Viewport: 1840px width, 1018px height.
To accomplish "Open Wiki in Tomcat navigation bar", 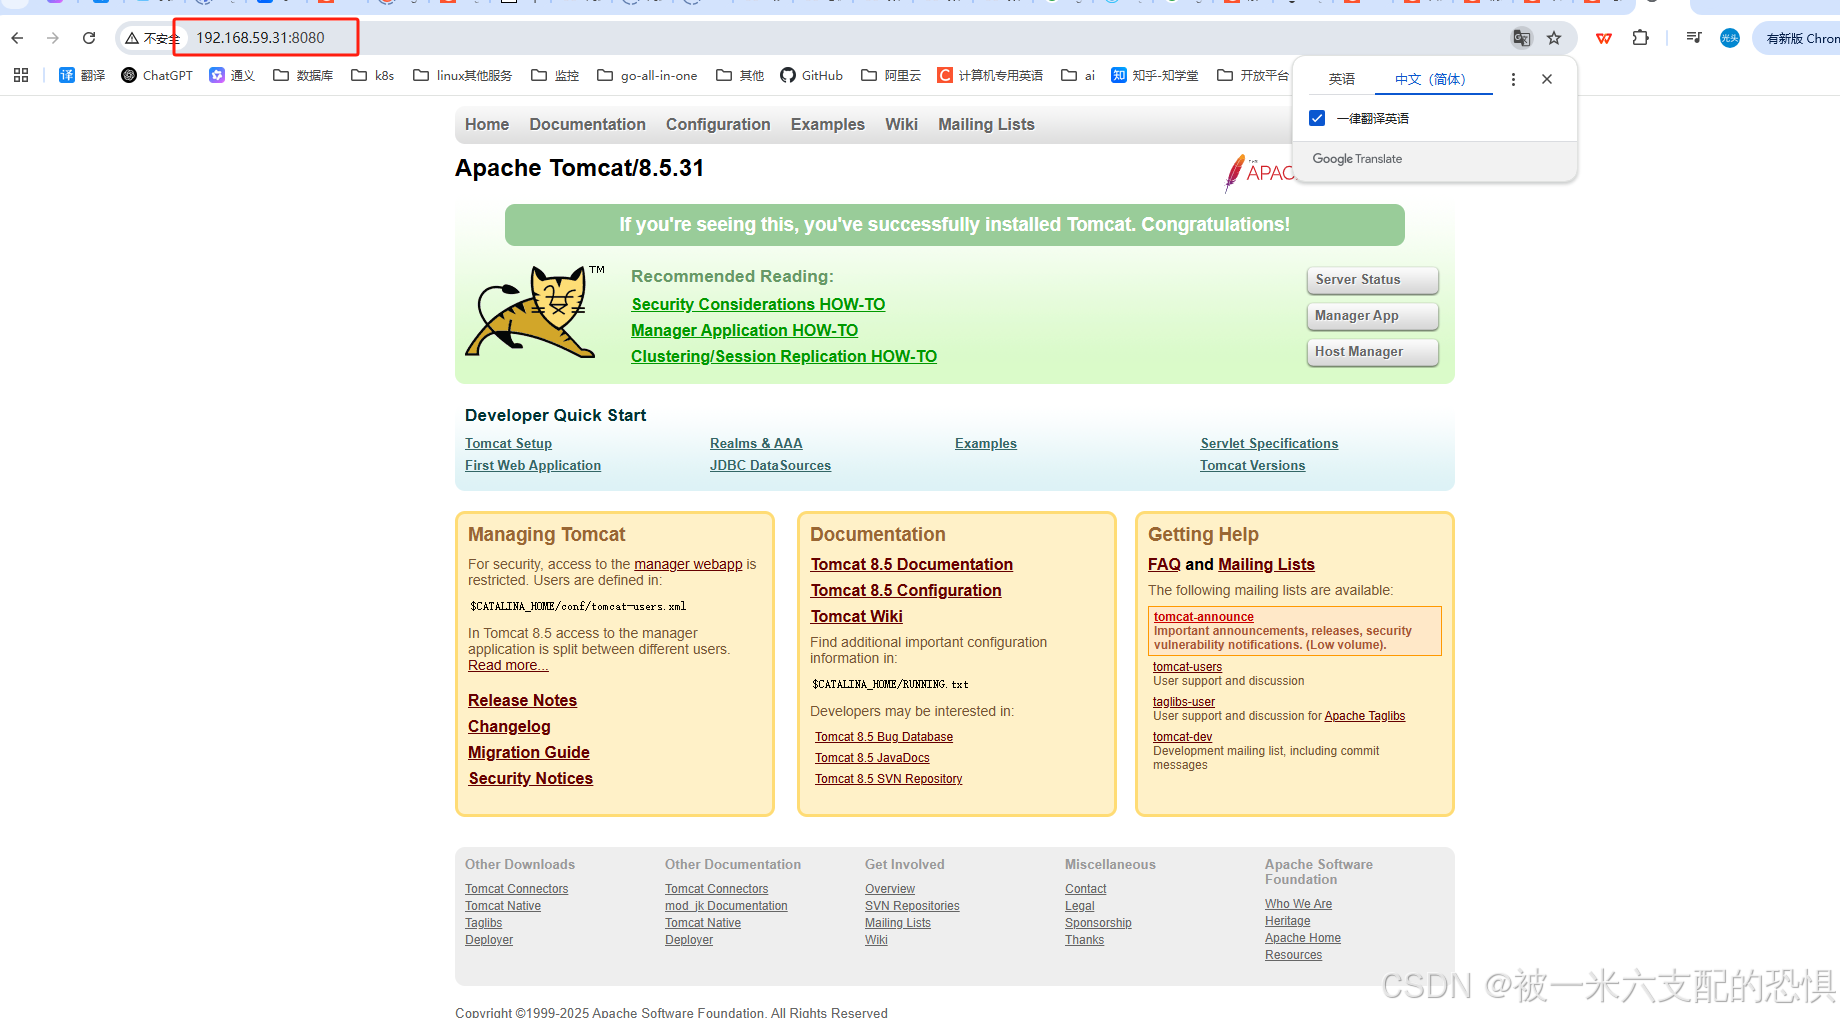I will coord(901,124).
